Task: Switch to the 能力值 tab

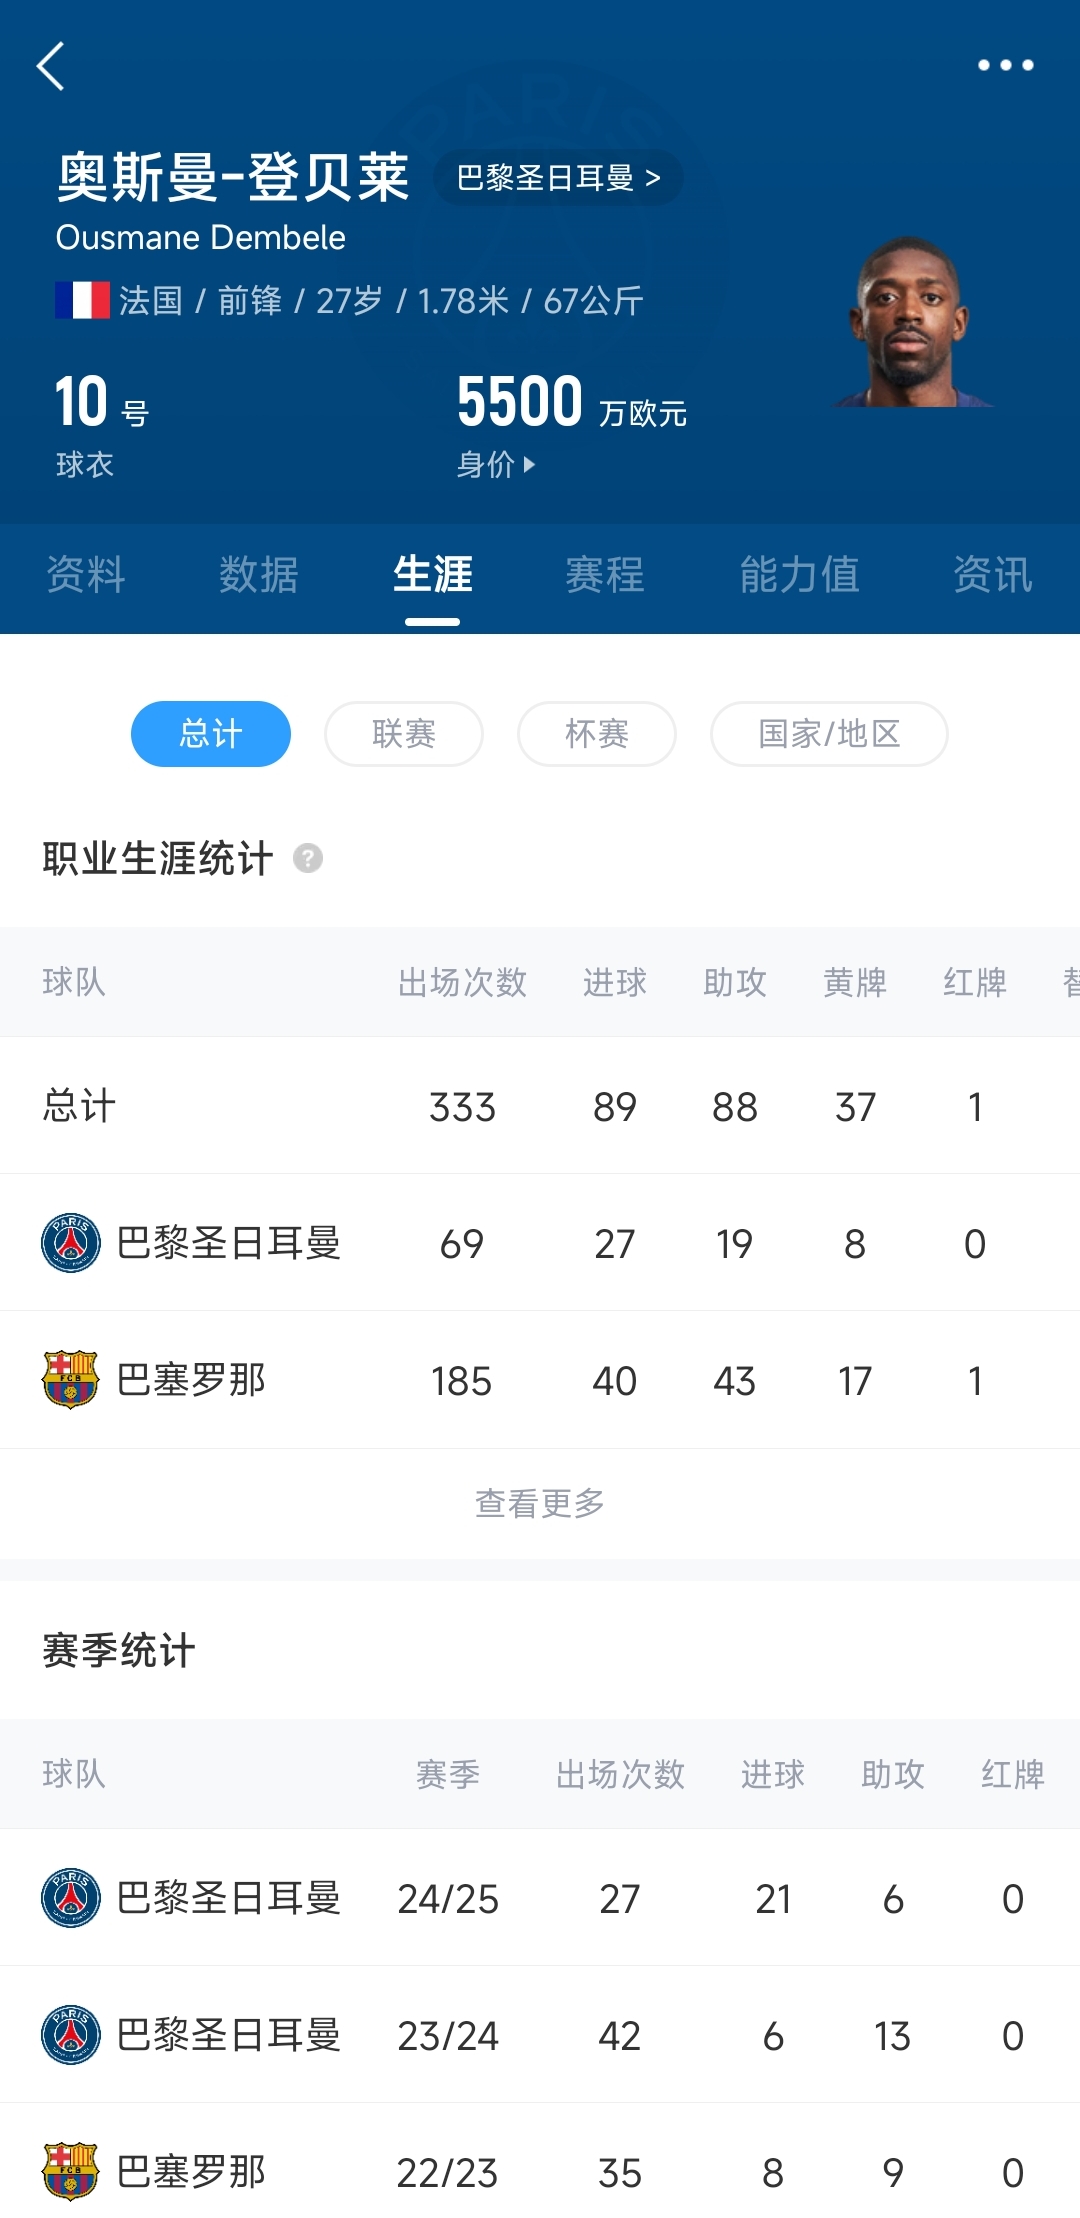Action: 799,575
